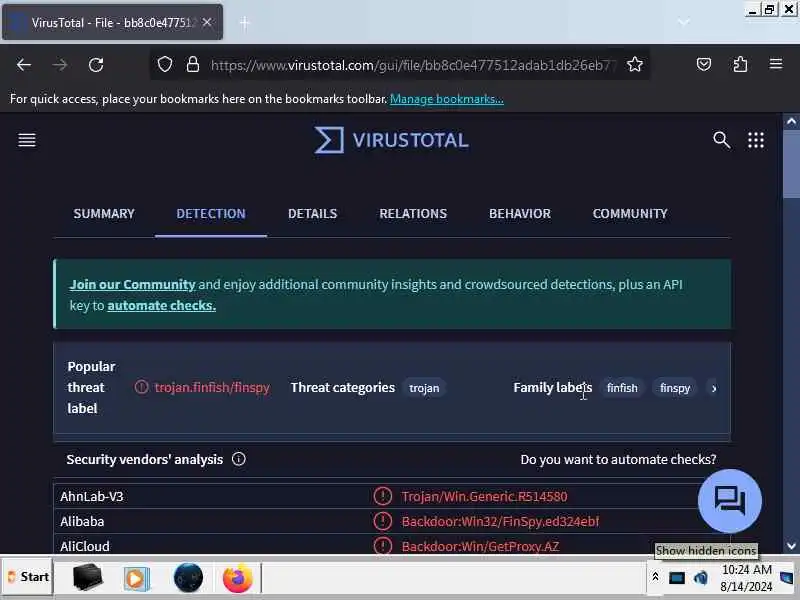Open Firefox from the taskbar

(237, 578)
